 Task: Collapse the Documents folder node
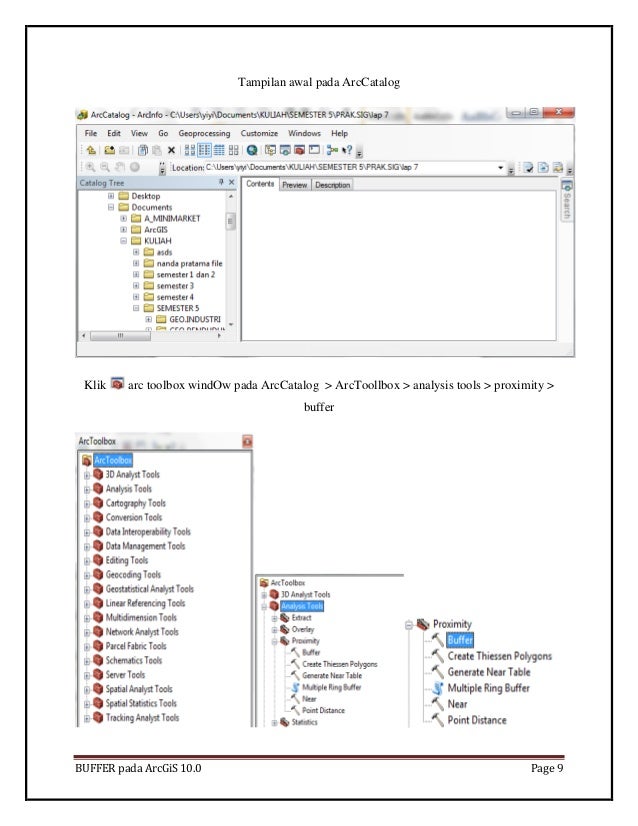point(111,207)
